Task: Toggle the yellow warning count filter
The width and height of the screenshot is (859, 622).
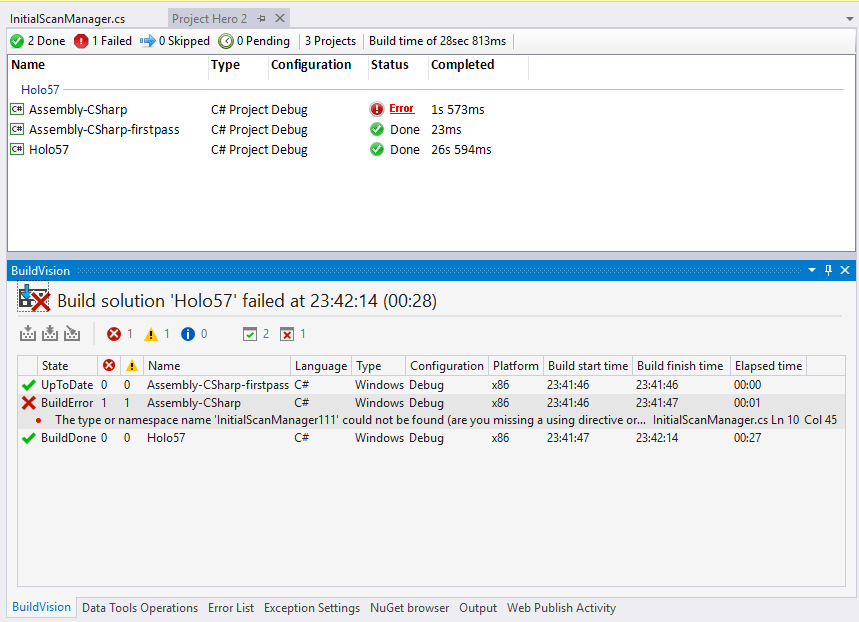Action: 157,335
